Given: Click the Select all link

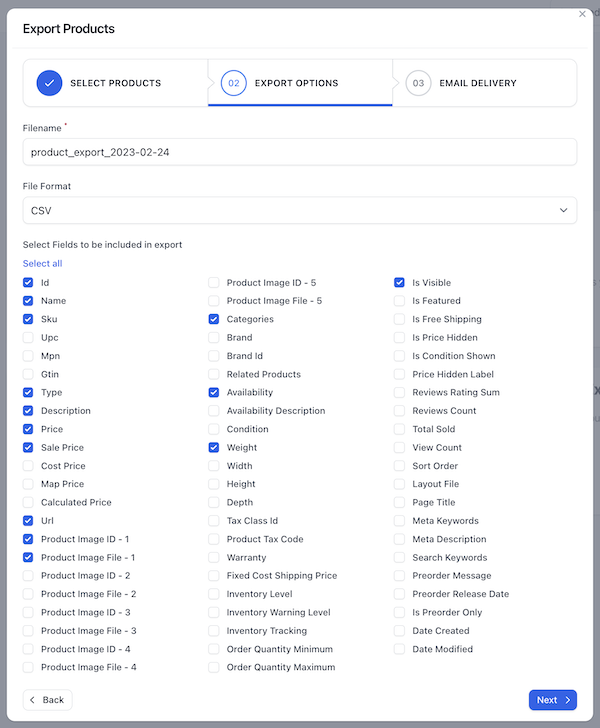Looking at the screenshot, I should [x=42, y=264].
